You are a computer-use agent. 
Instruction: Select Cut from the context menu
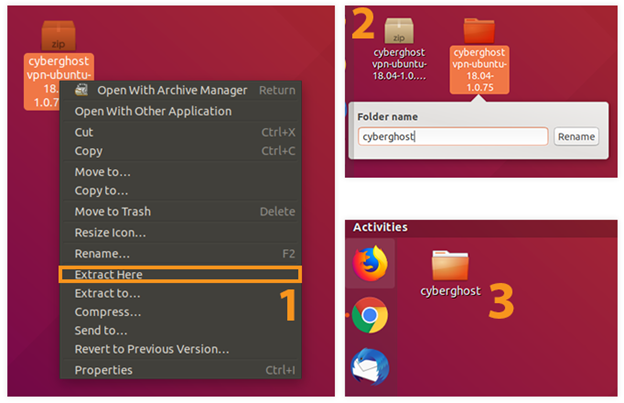tap(181, 132)
